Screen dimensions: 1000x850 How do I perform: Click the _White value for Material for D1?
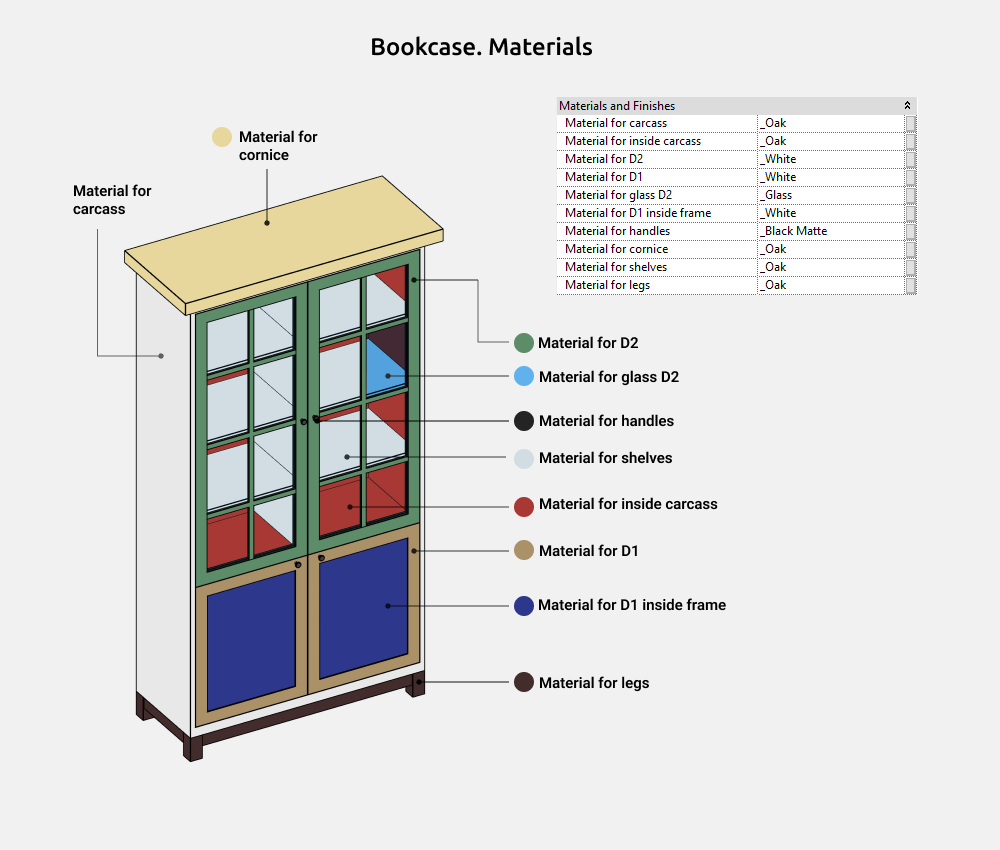(830, 177)
